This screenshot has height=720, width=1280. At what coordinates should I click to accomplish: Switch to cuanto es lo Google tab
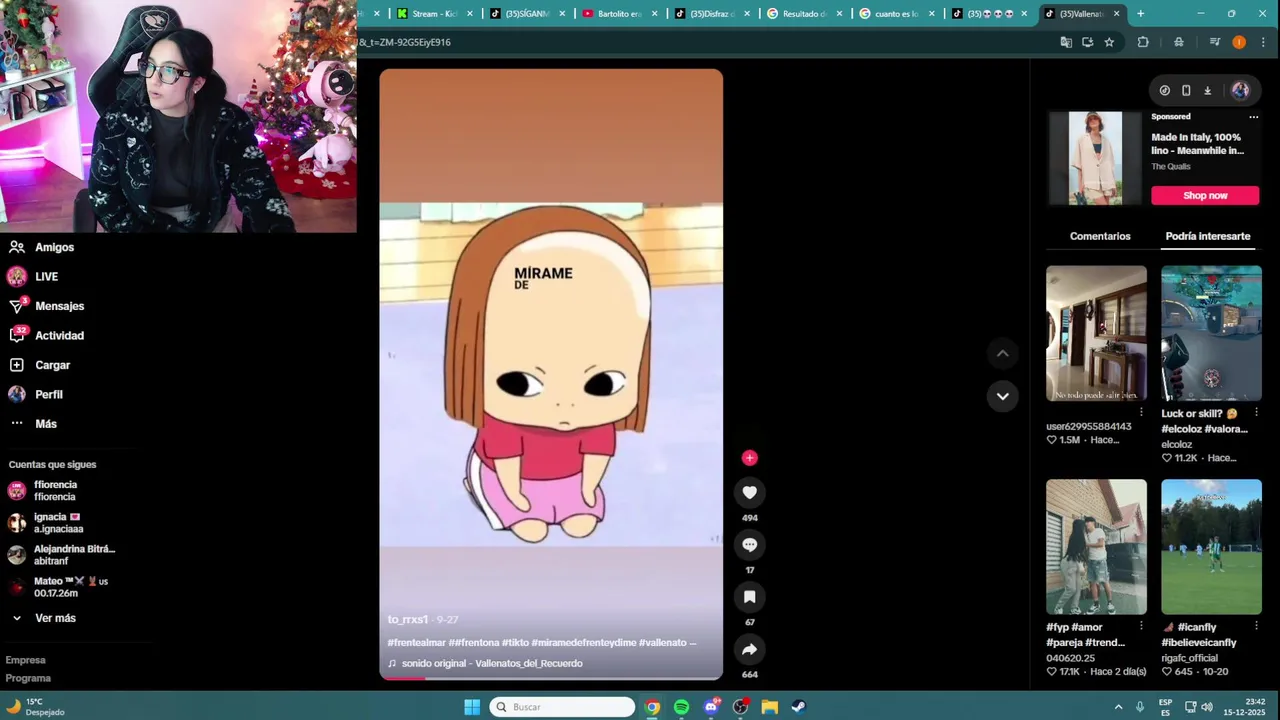click(896, 14)
